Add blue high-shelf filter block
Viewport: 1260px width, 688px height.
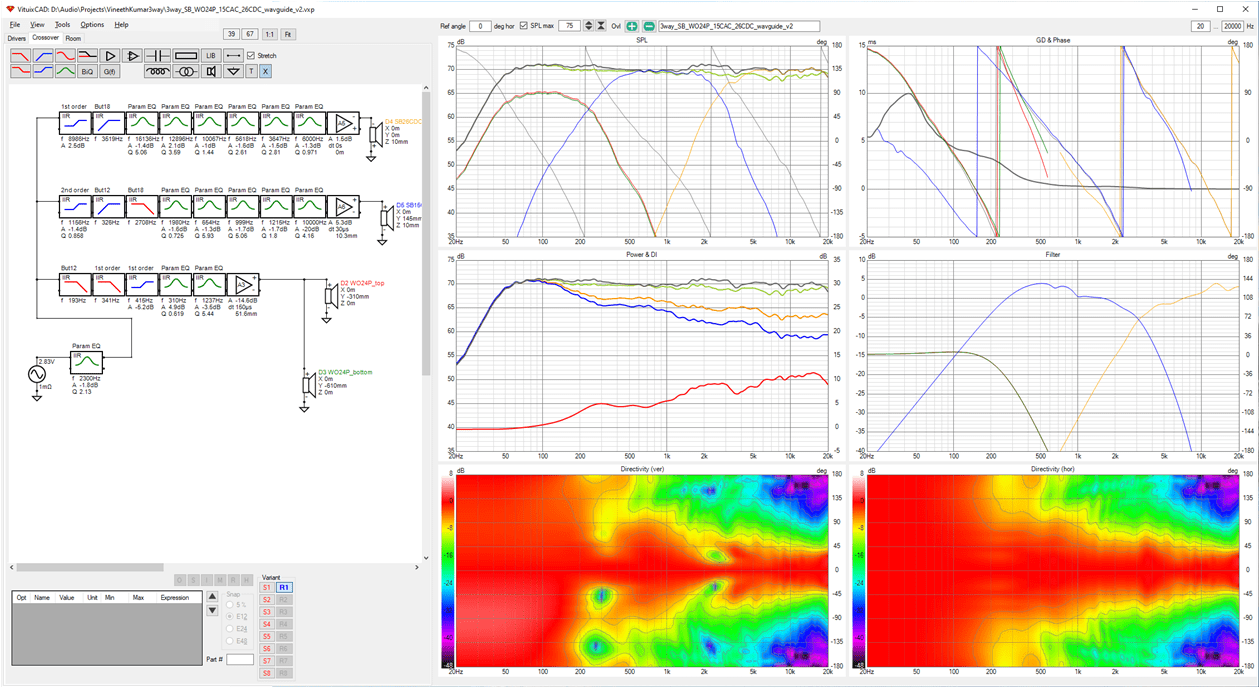point(43,72)
